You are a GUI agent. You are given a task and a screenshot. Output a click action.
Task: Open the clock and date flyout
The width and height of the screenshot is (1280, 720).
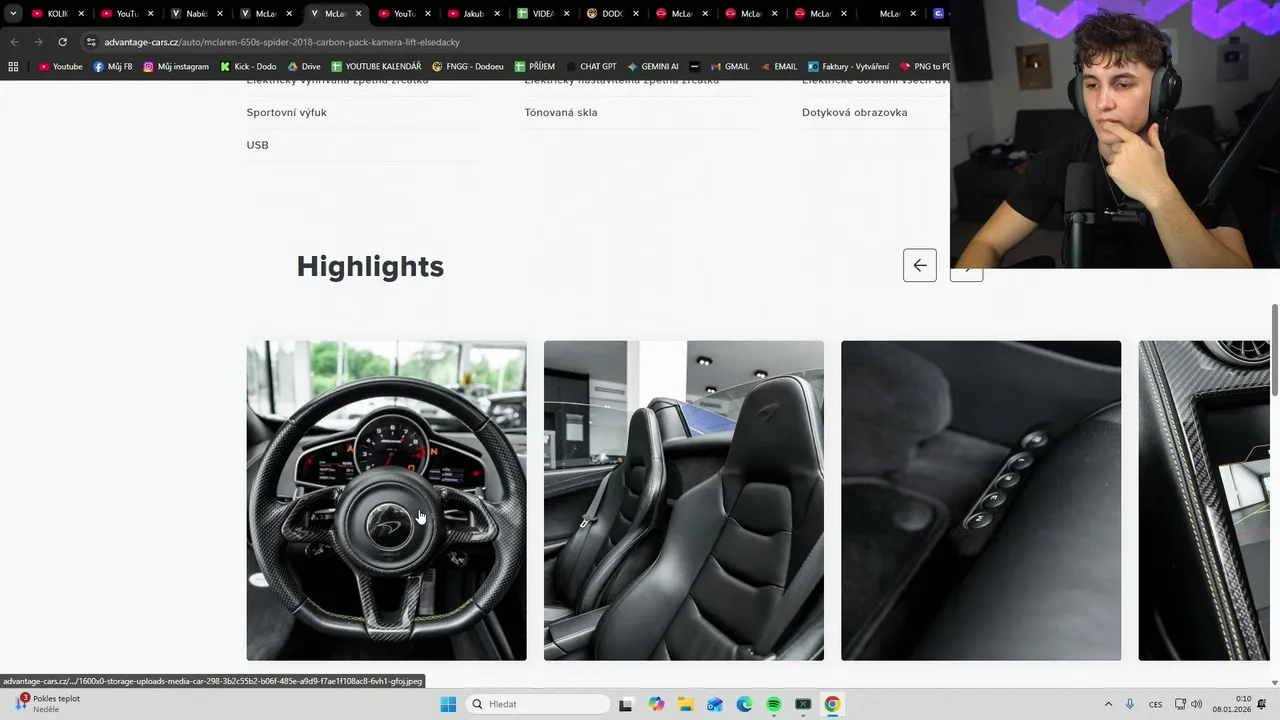(x=1231, y=704)
